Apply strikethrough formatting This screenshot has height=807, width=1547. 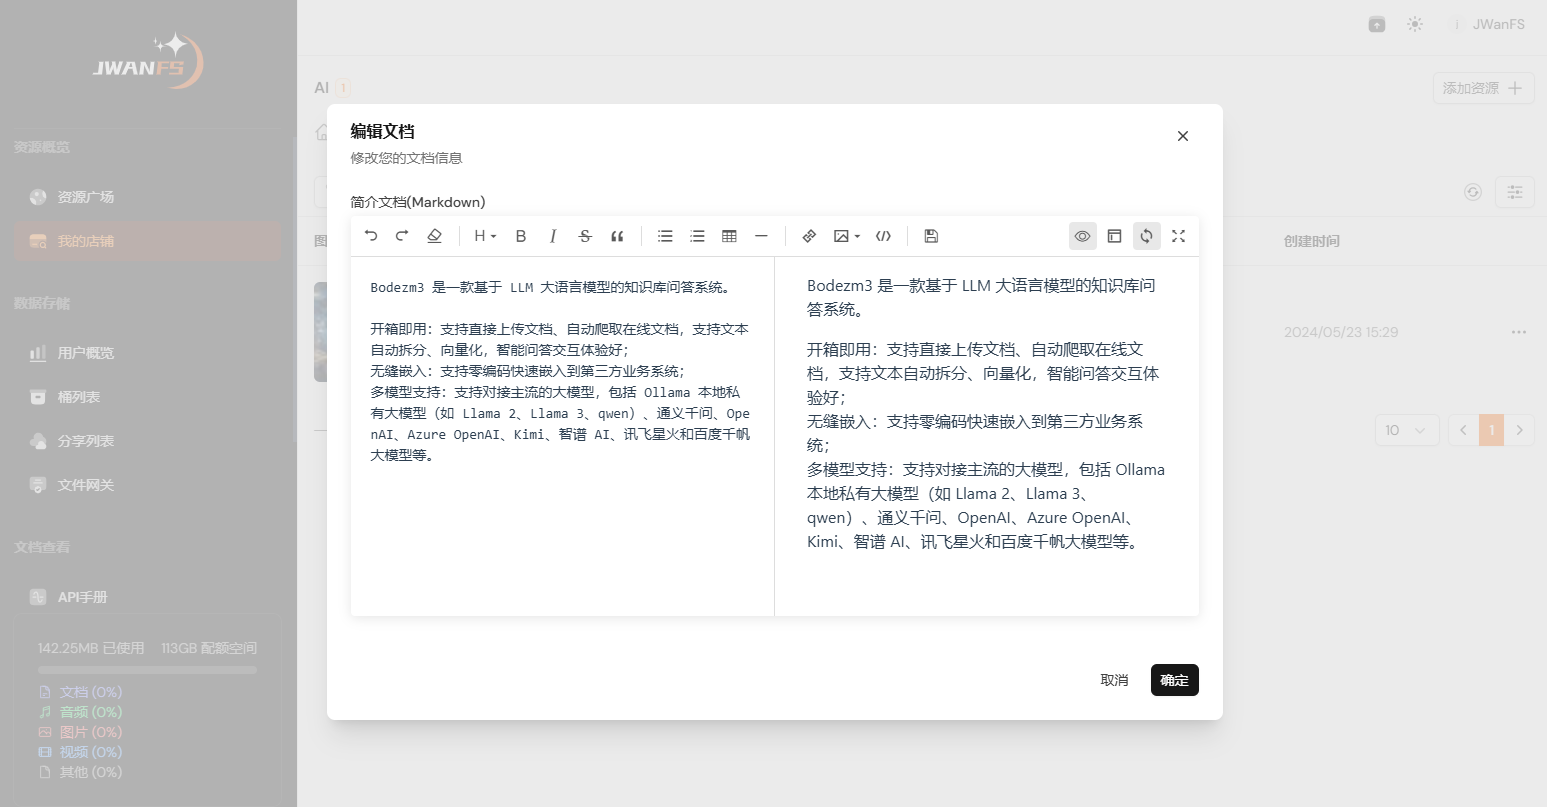click(585, 236)
